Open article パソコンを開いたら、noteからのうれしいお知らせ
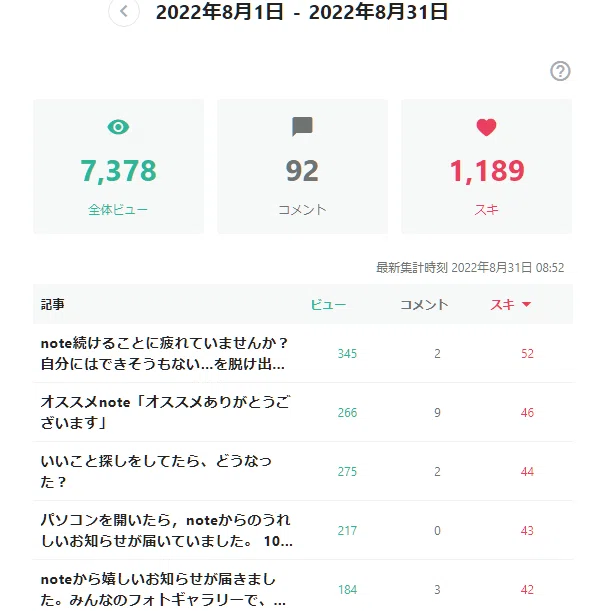604x611 pixels. 166,530
